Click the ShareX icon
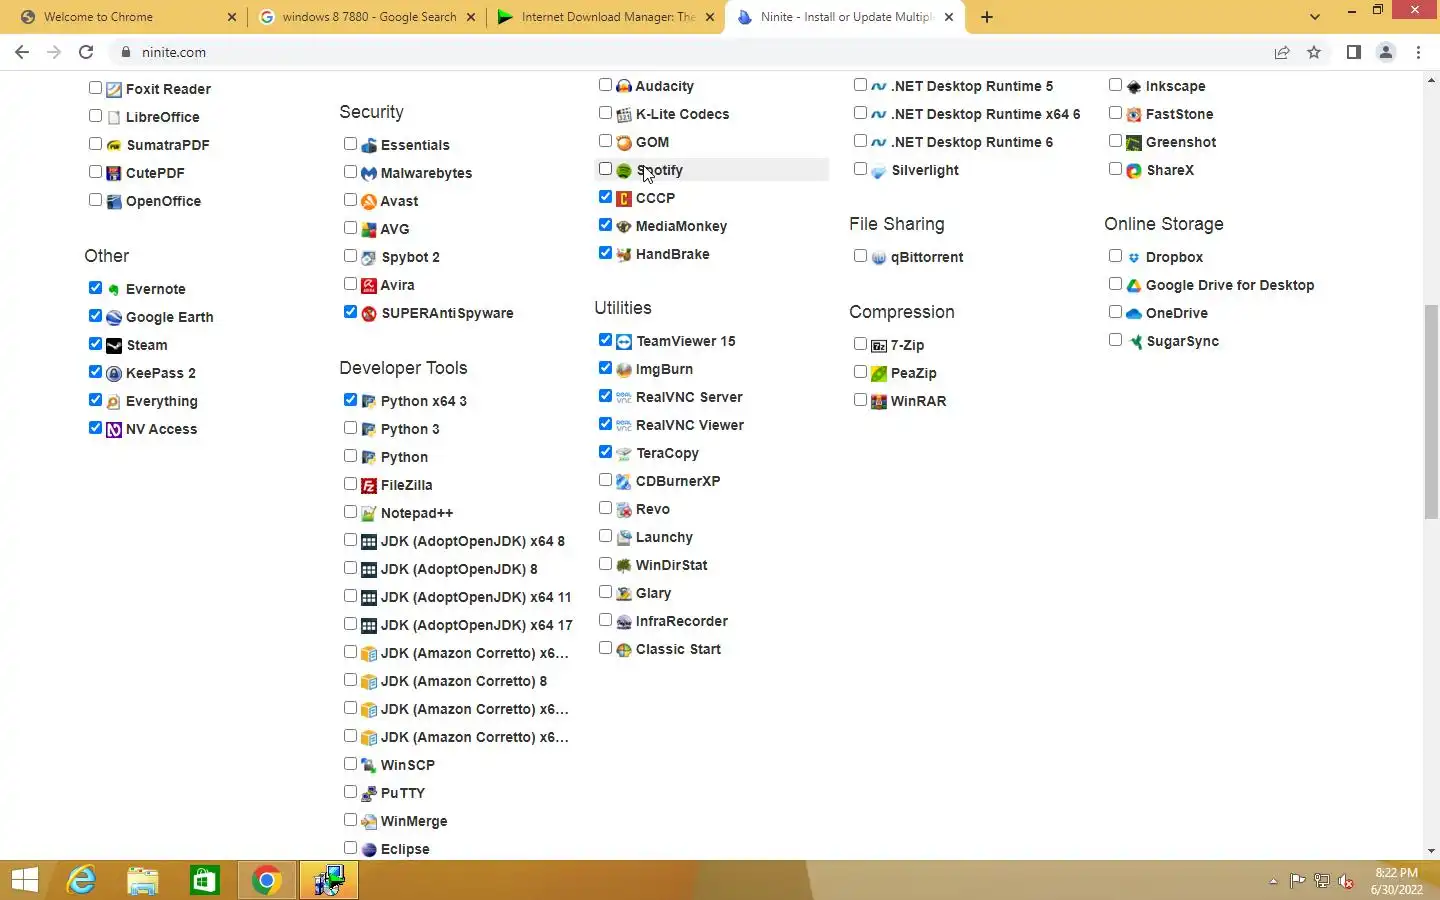This screenshot has height=900, width=1440. [1134, 171]
